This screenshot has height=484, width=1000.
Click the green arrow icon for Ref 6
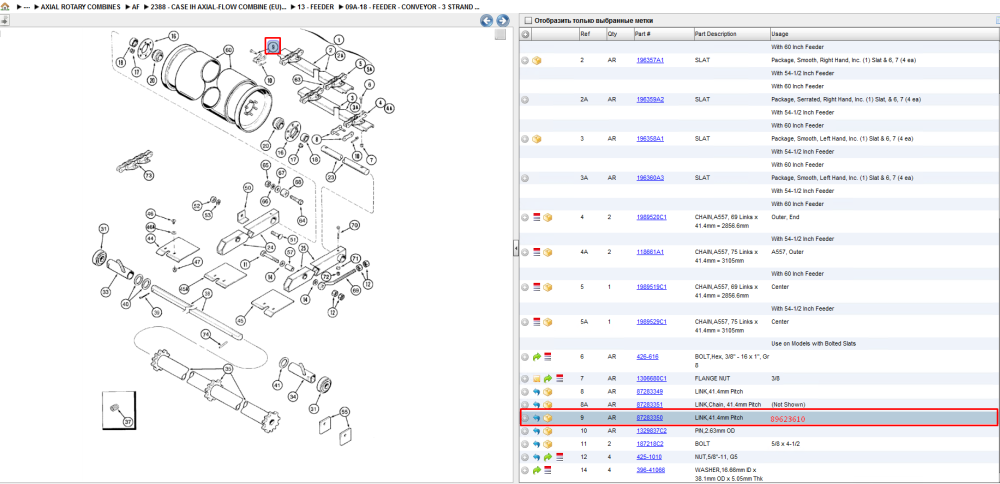[537, 357]
